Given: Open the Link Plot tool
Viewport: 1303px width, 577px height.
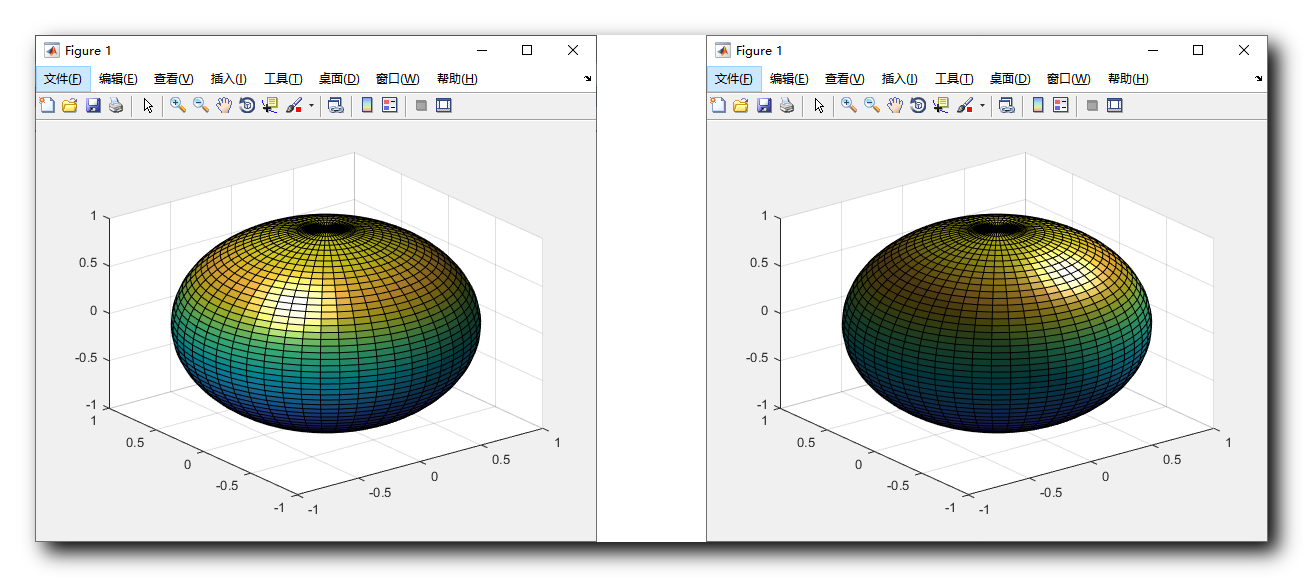Looking at the screenshot, I should click(337, 105).
